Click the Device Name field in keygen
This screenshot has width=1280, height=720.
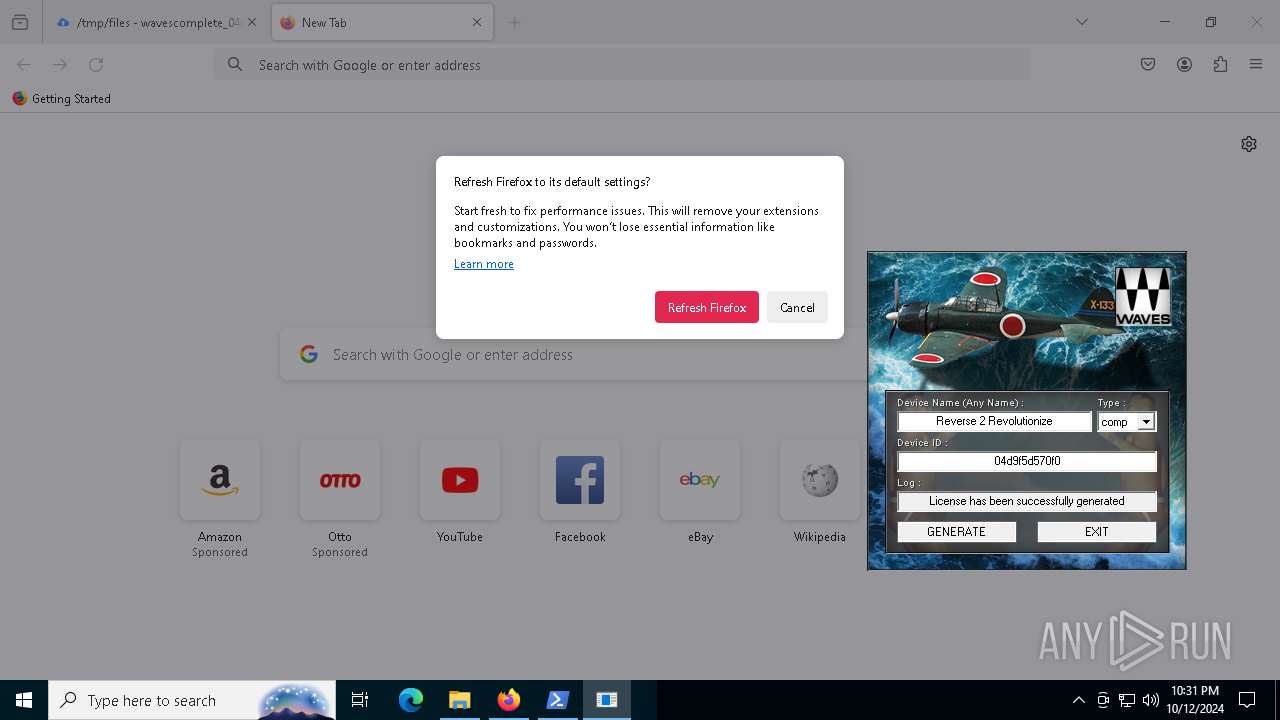(x=994, y=422)
